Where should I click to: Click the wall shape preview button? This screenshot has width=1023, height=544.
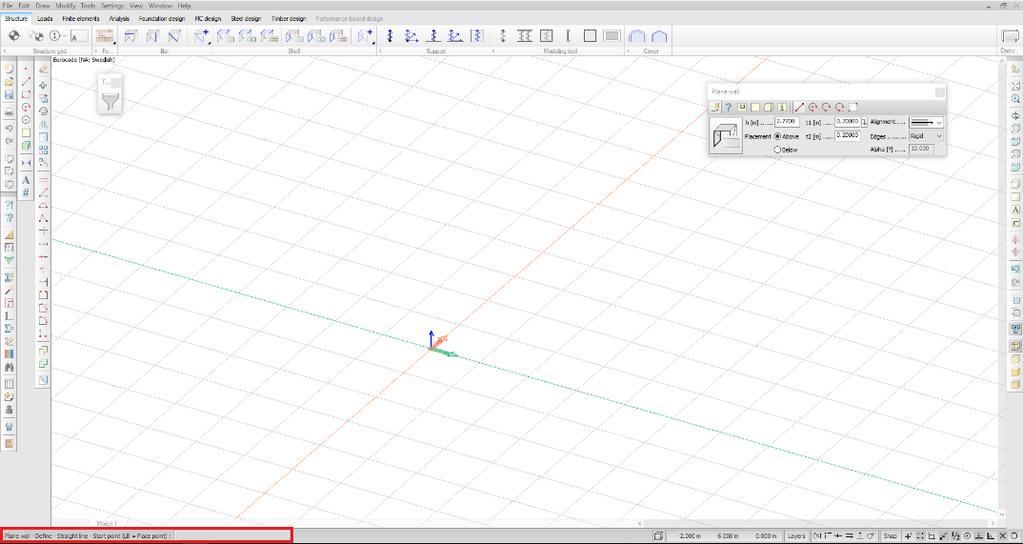coord(726,135)
